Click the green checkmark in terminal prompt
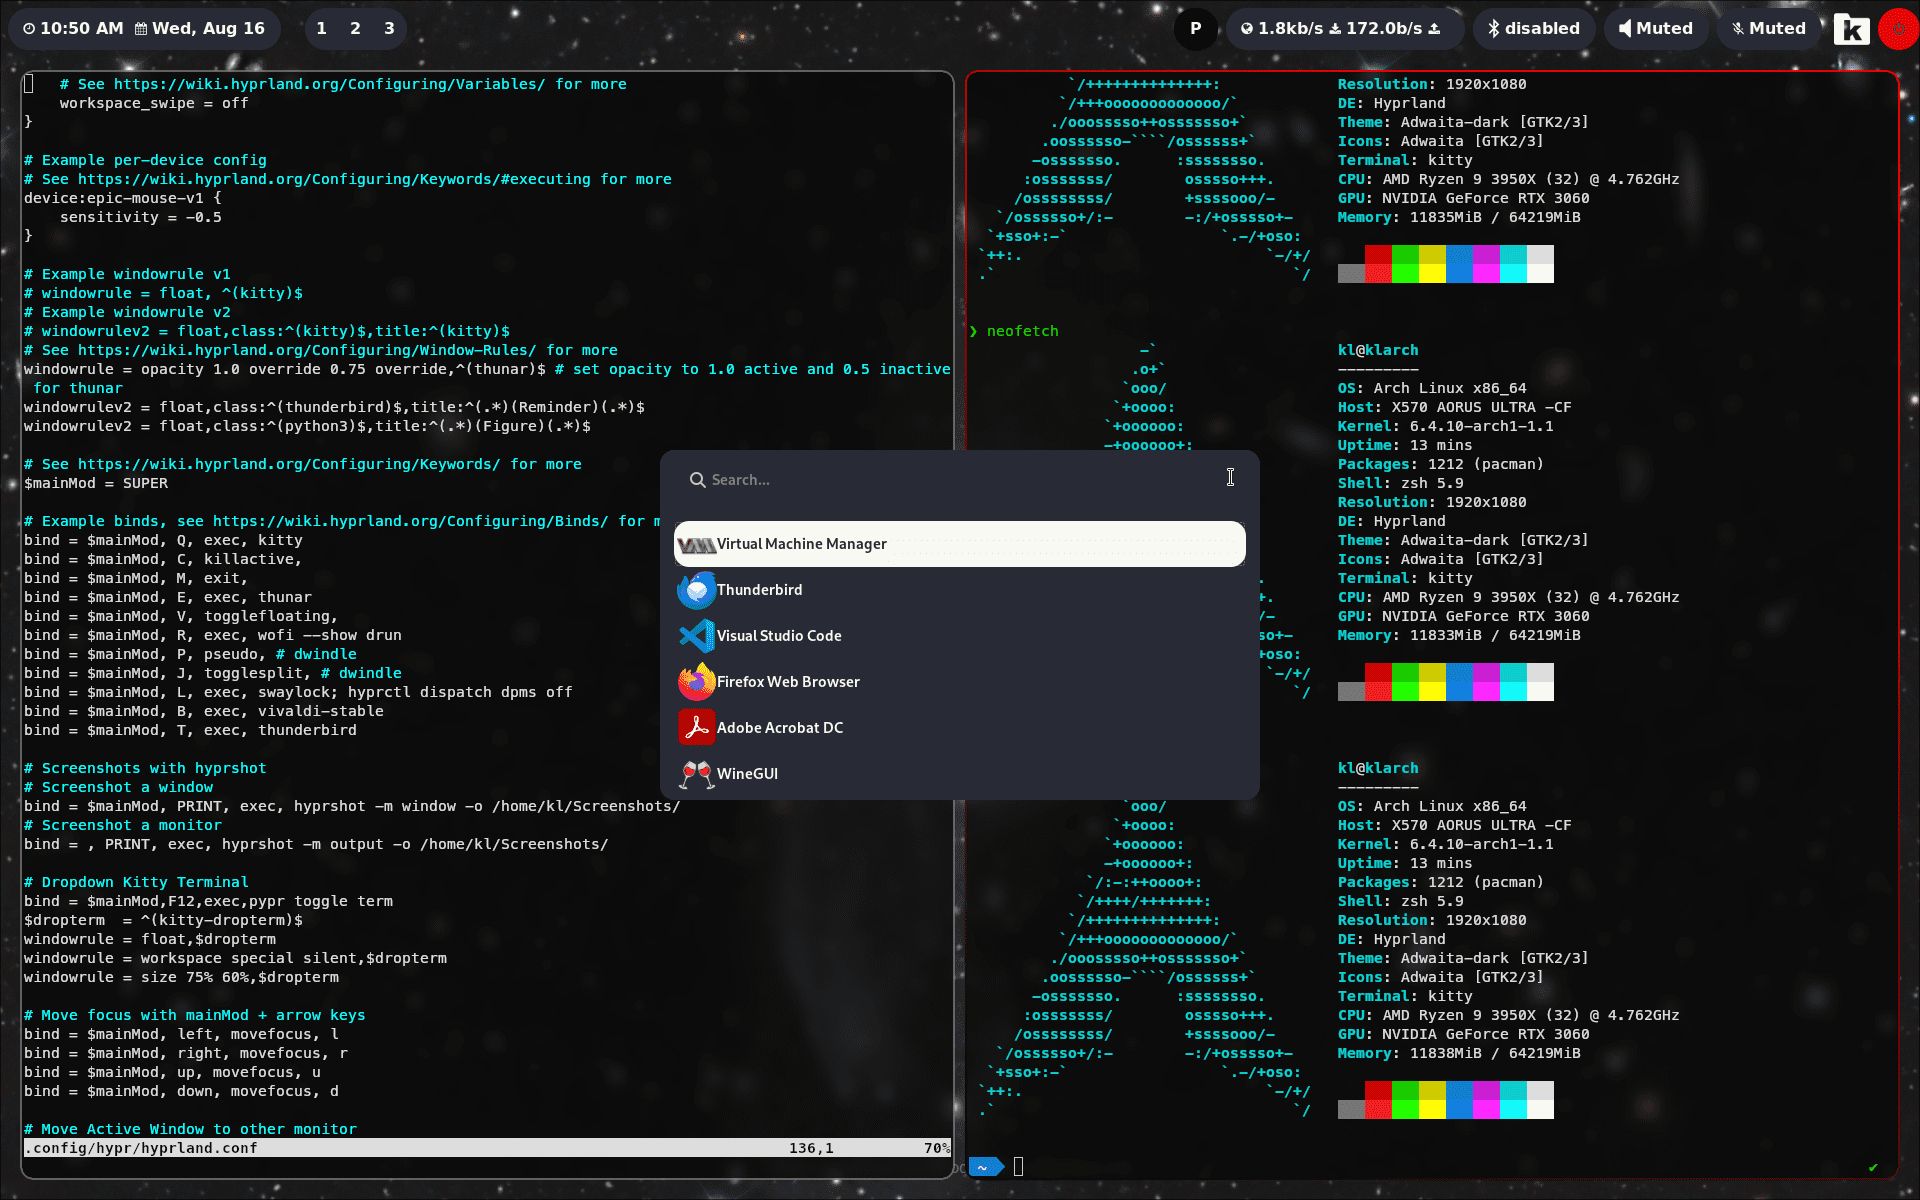 coord(1873,1167)
